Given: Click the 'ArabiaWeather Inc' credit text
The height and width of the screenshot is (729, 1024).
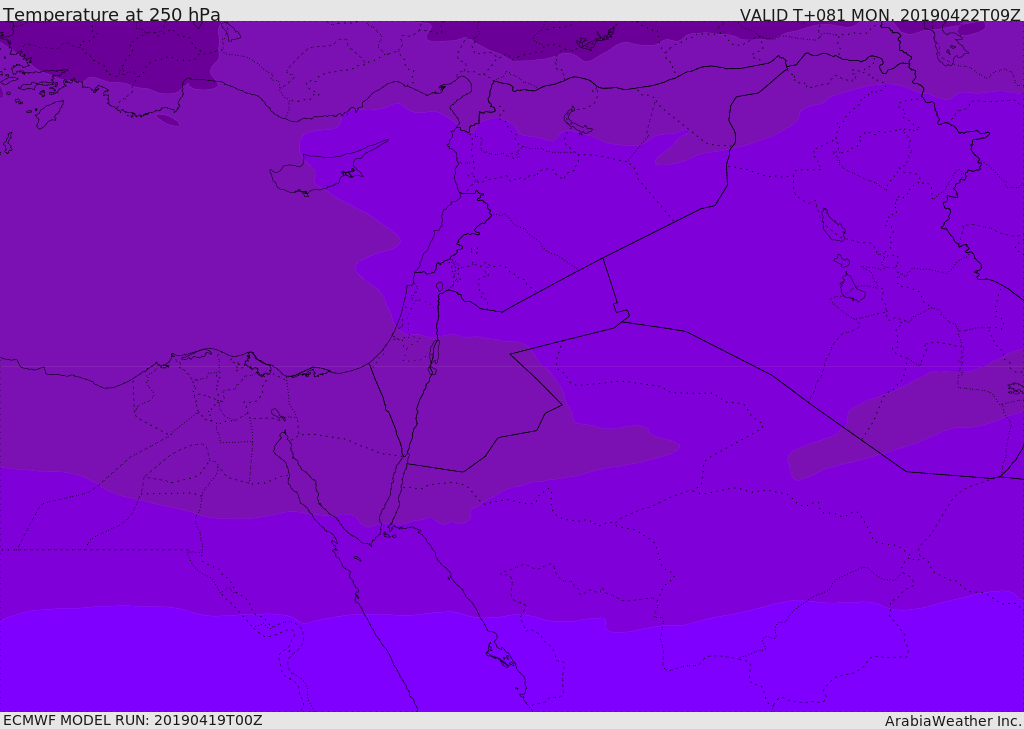Looking at the screenshot, I should tap(953, 721).
